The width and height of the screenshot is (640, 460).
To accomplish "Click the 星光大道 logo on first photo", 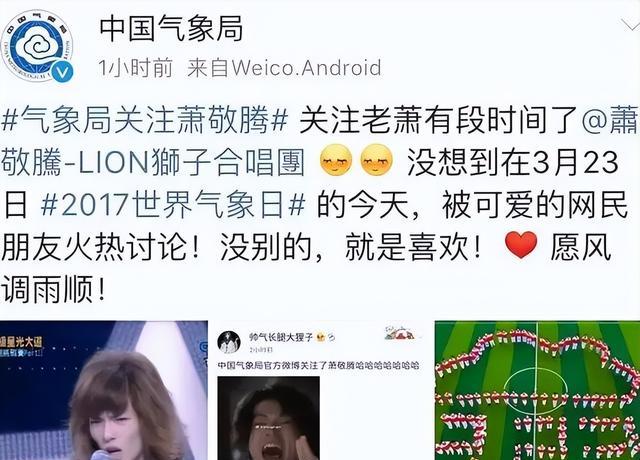I will [21, 345].
